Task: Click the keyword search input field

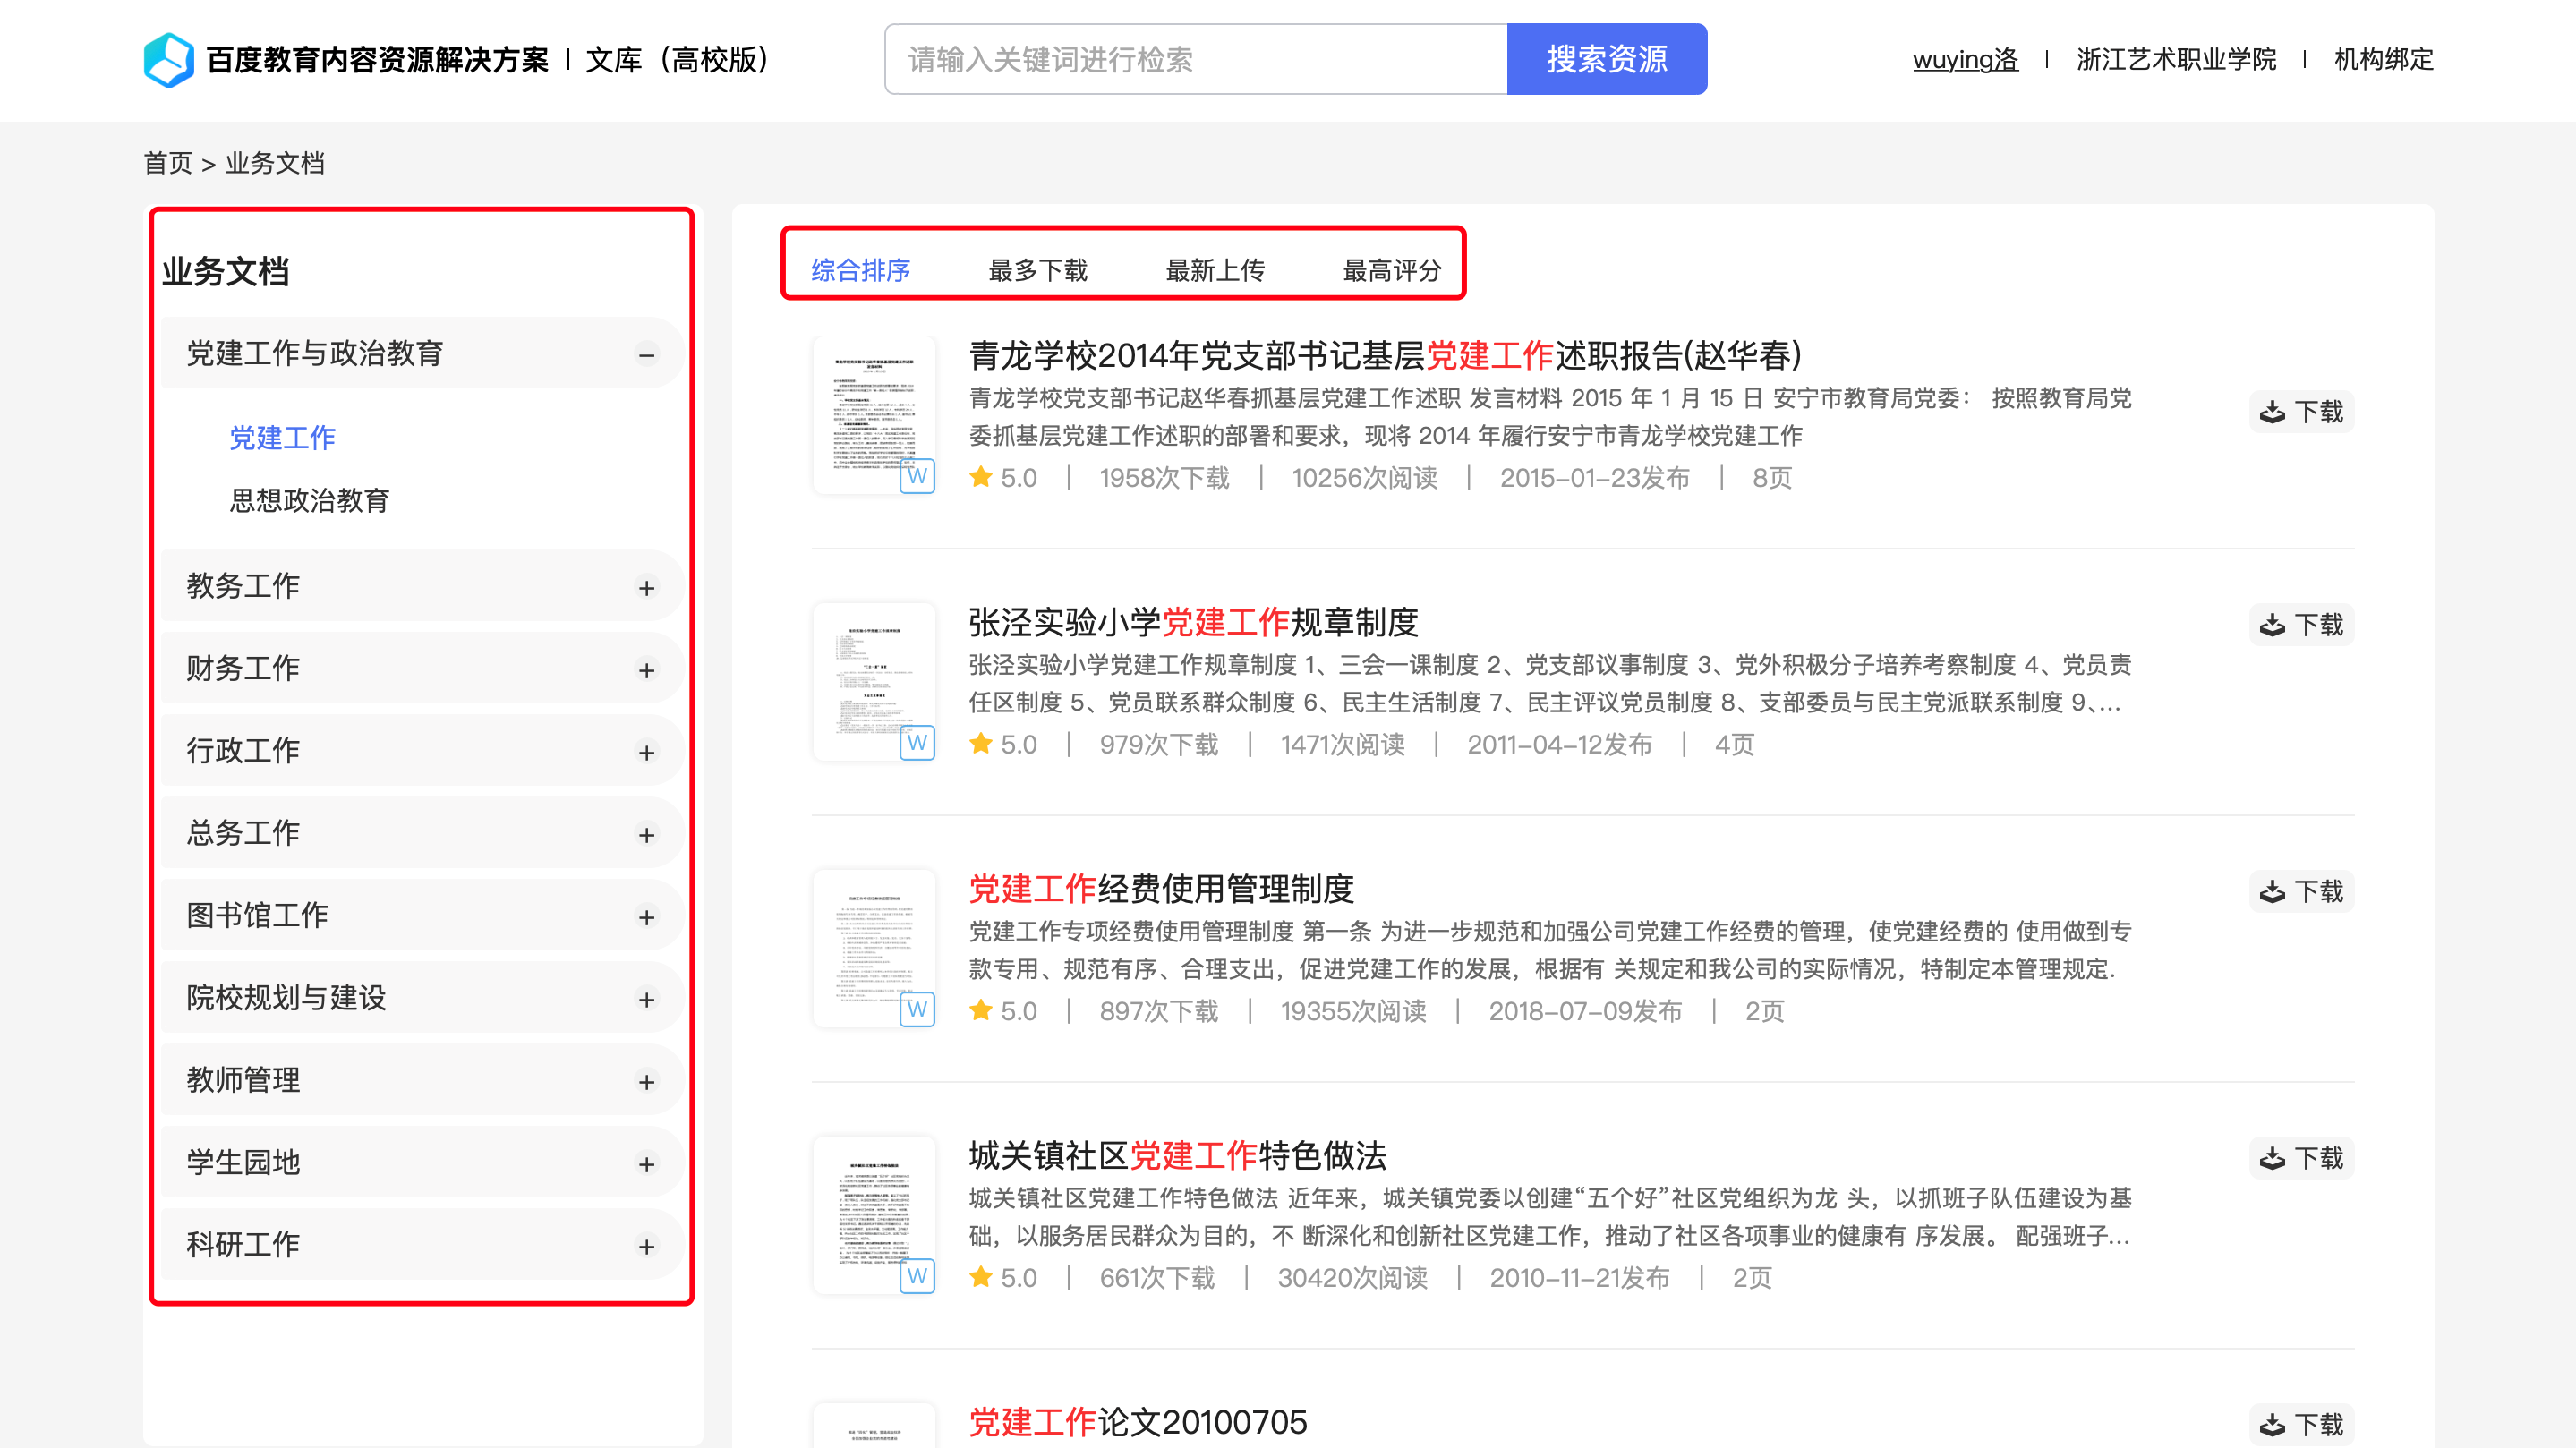Action: click(x=1195, y=60)
